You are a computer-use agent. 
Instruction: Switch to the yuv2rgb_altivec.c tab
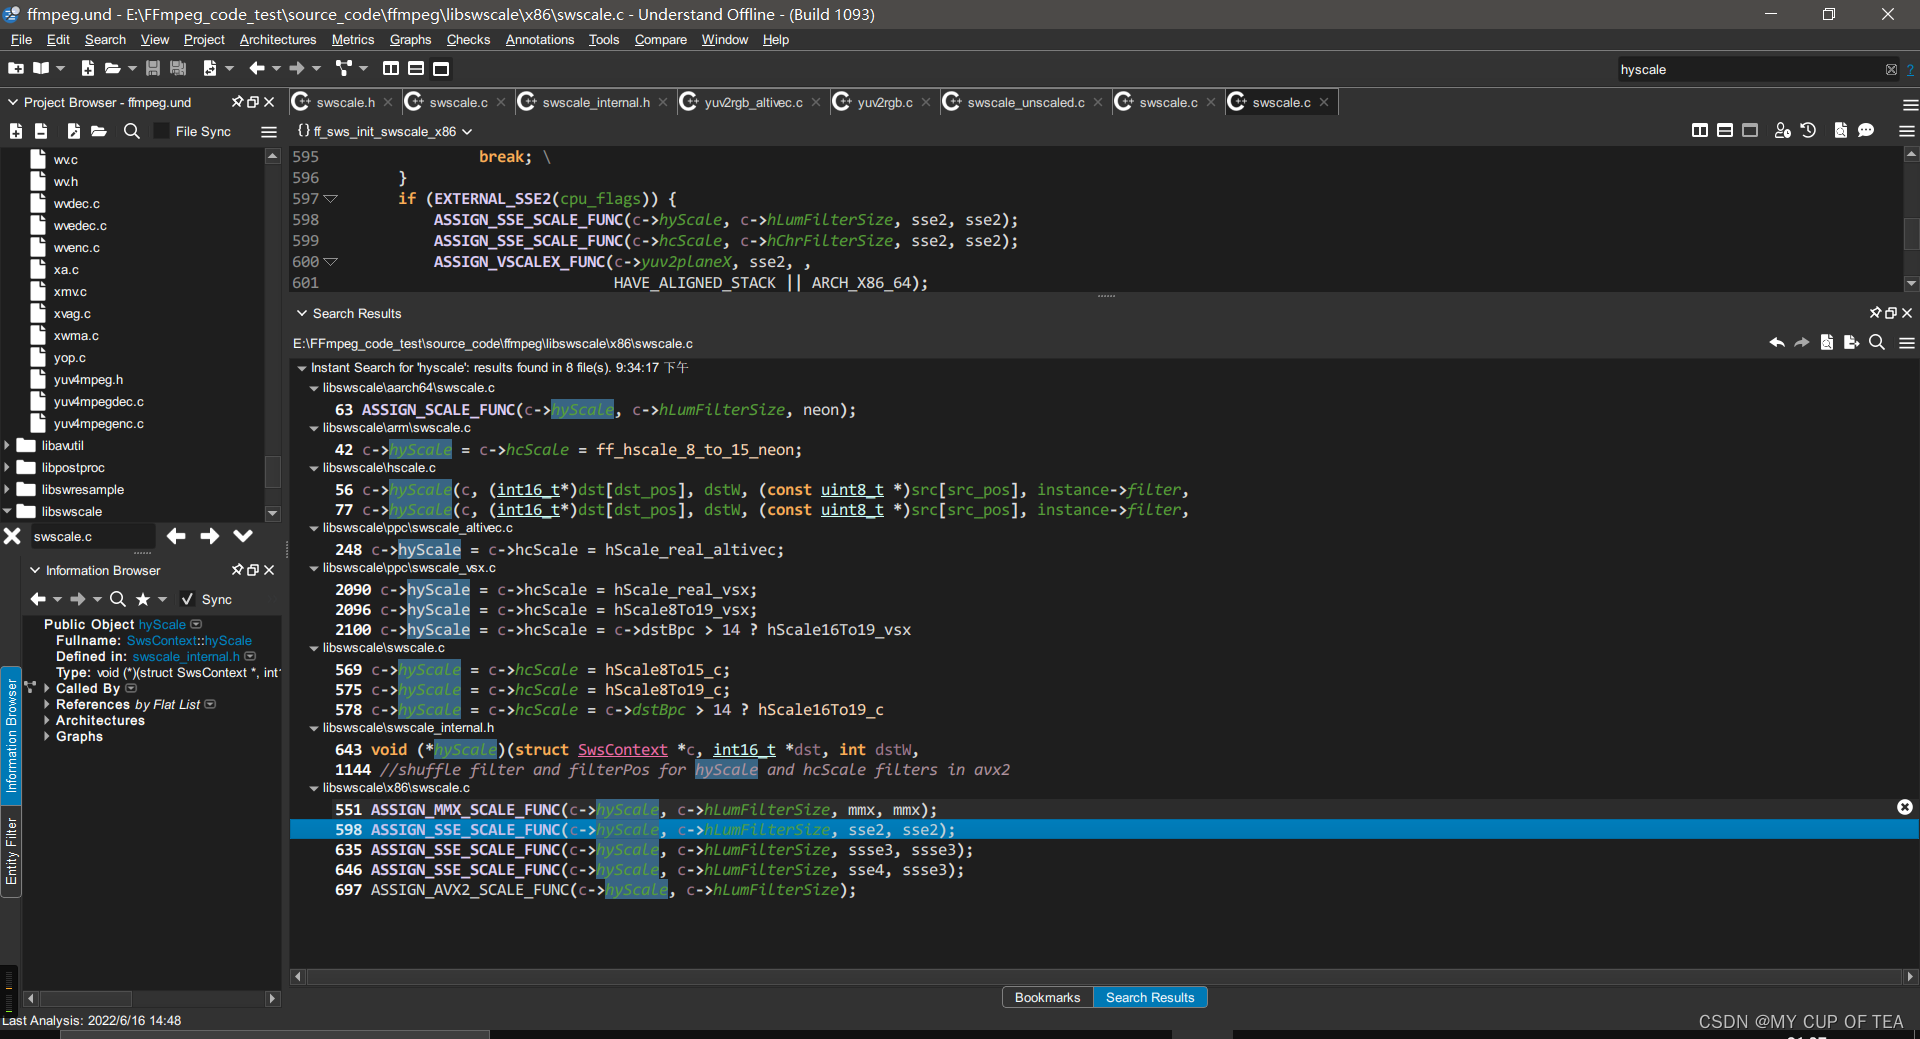tap(752, 102)
